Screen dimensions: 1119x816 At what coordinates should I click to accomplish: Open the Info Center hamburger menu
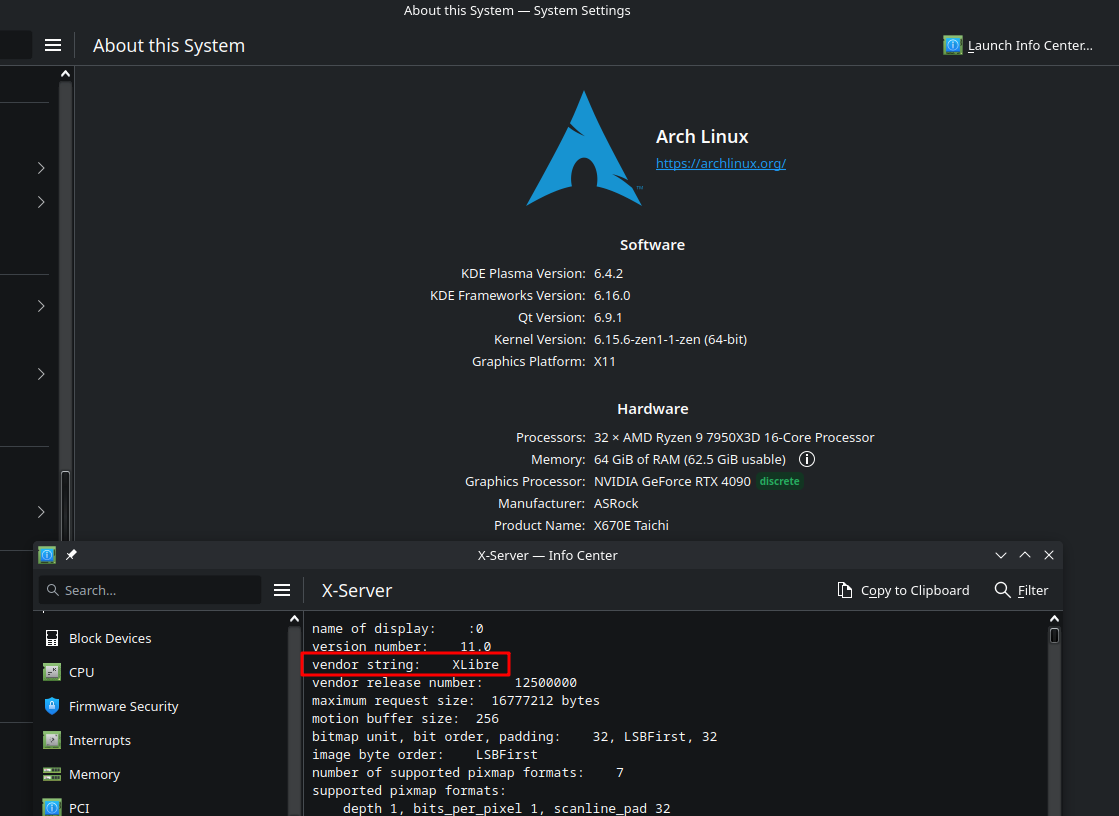(x=282, y=590)
